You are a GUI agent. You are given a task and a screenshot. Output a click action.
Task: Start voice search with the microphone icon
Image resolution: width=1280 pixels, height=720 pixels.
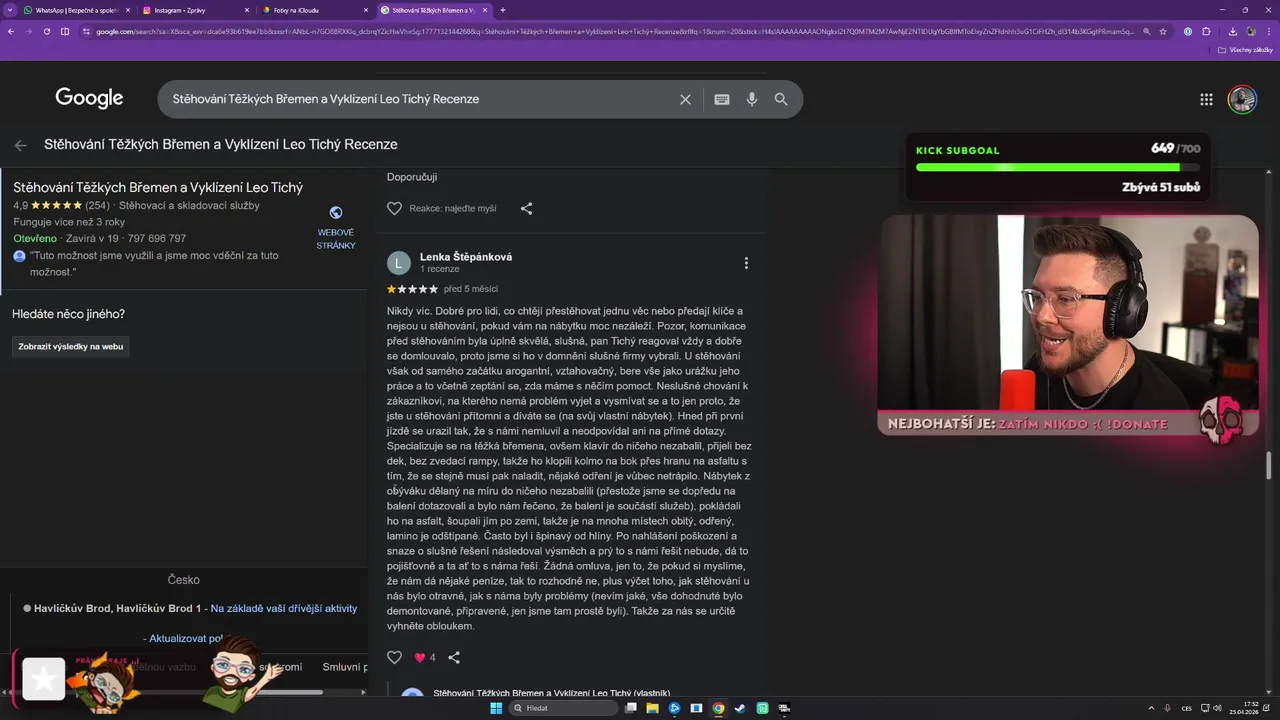[x=752, y=99]
